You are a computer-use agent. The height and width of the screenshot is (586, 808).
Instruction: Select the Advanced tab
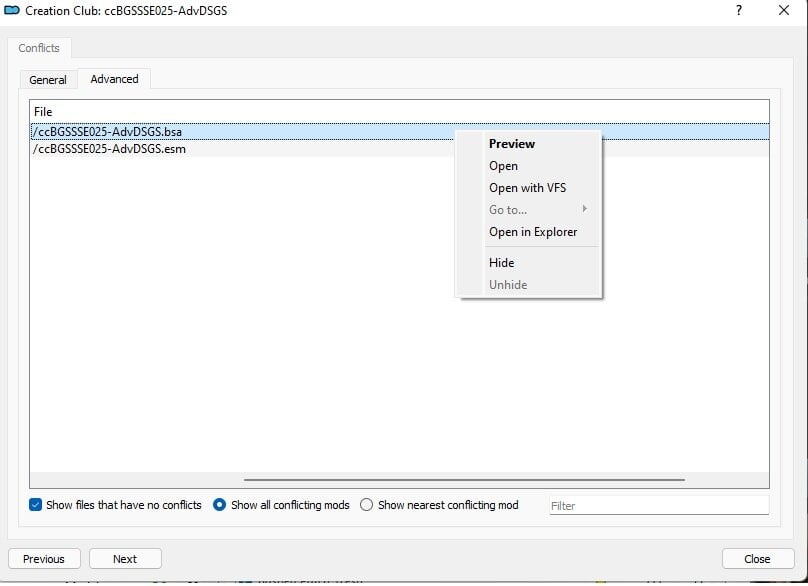pos(114,79)
